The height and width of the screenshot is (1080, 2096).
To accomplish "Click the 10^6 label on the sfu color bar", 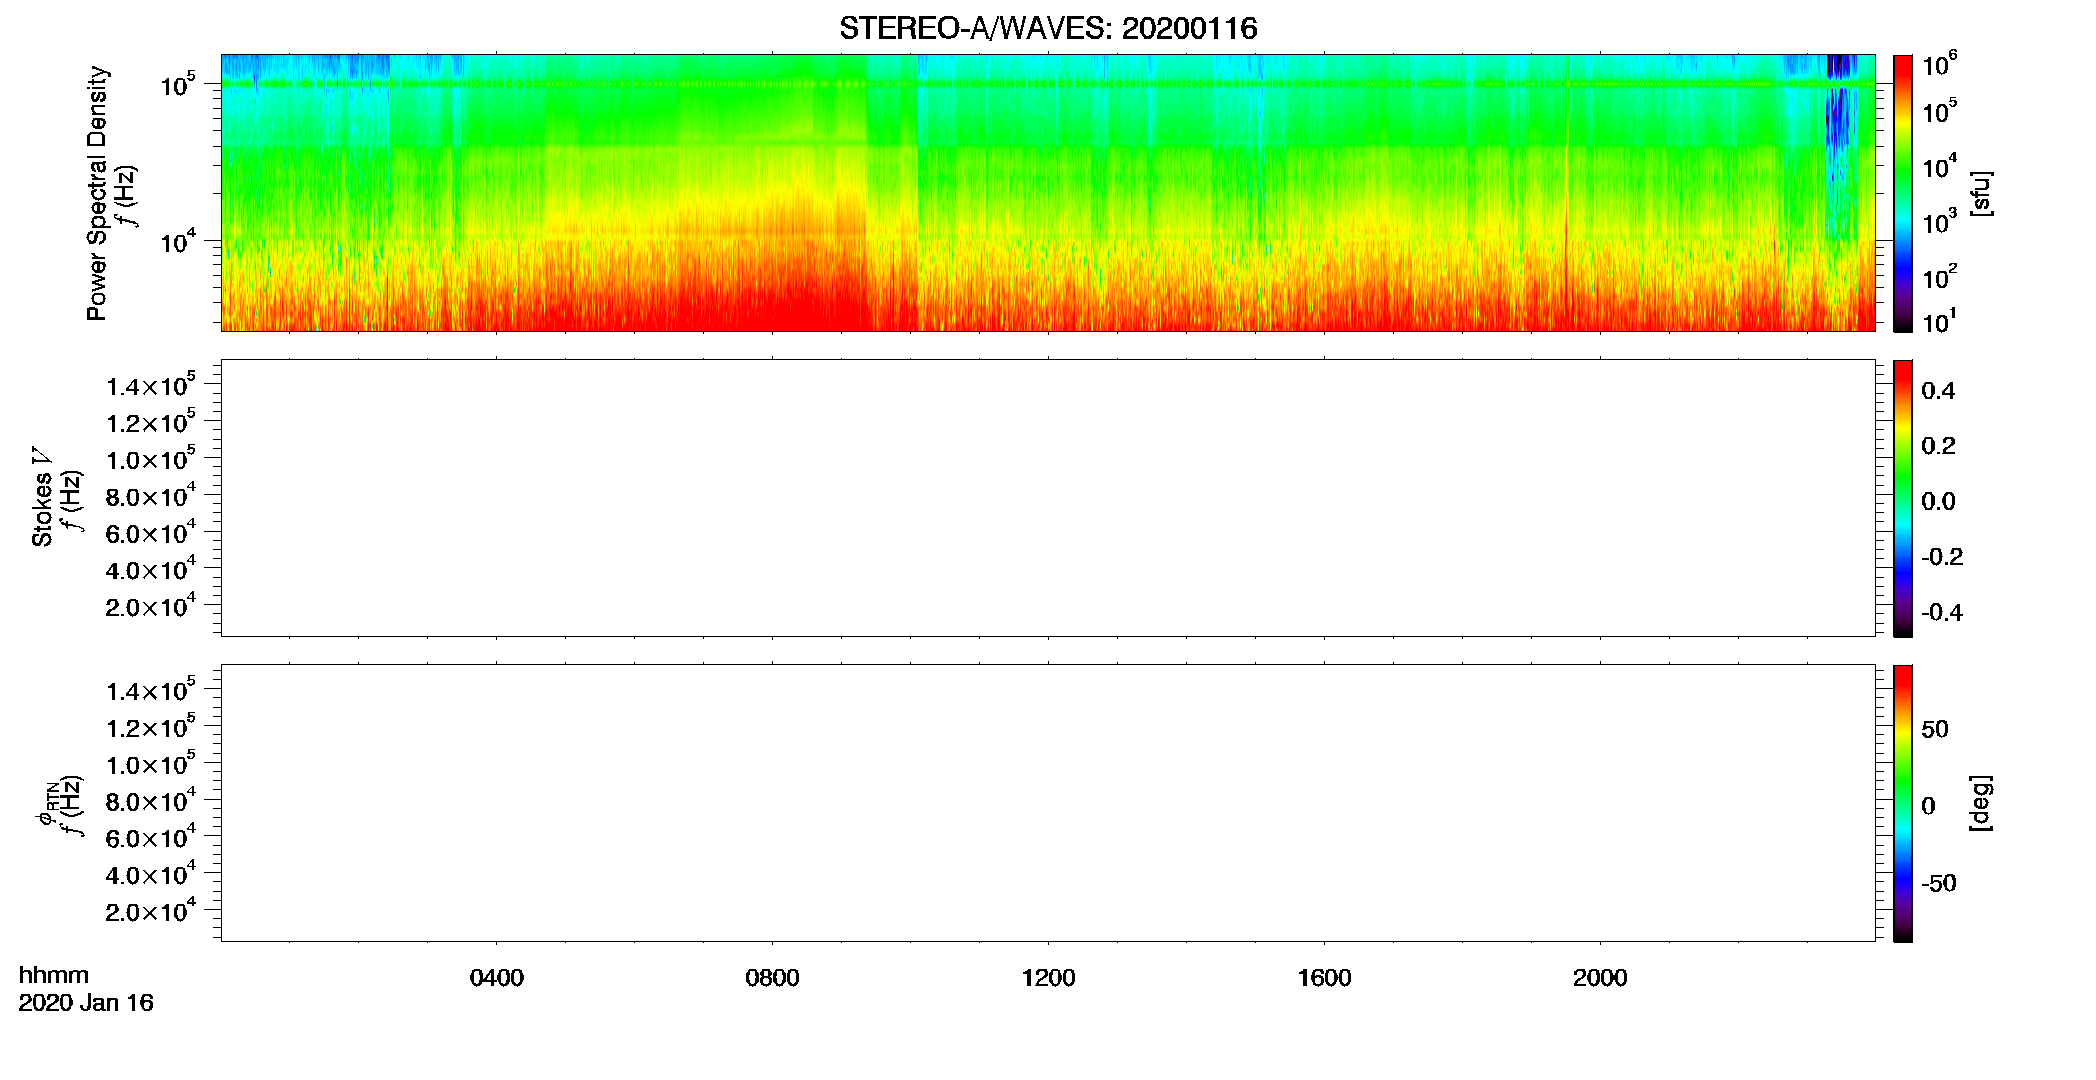I will (x=1940, y=66).
